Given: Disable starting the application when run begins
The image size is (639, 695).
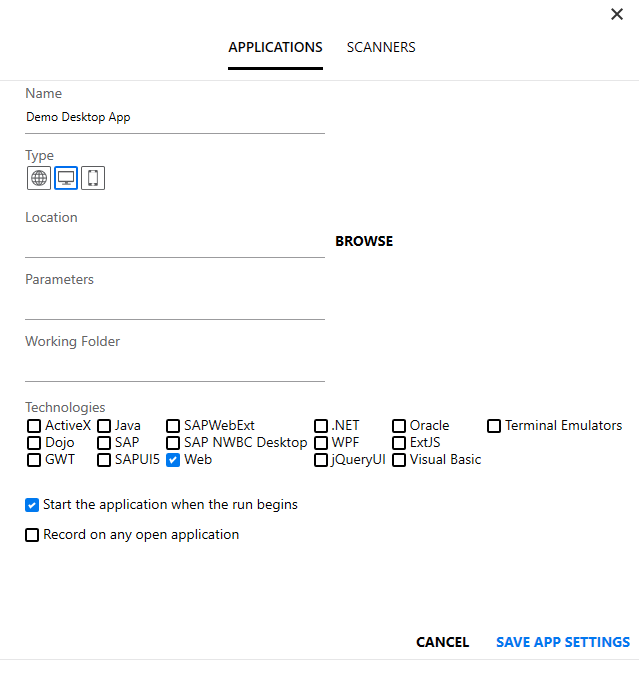Looking at the screenshot, I should 33,505.
